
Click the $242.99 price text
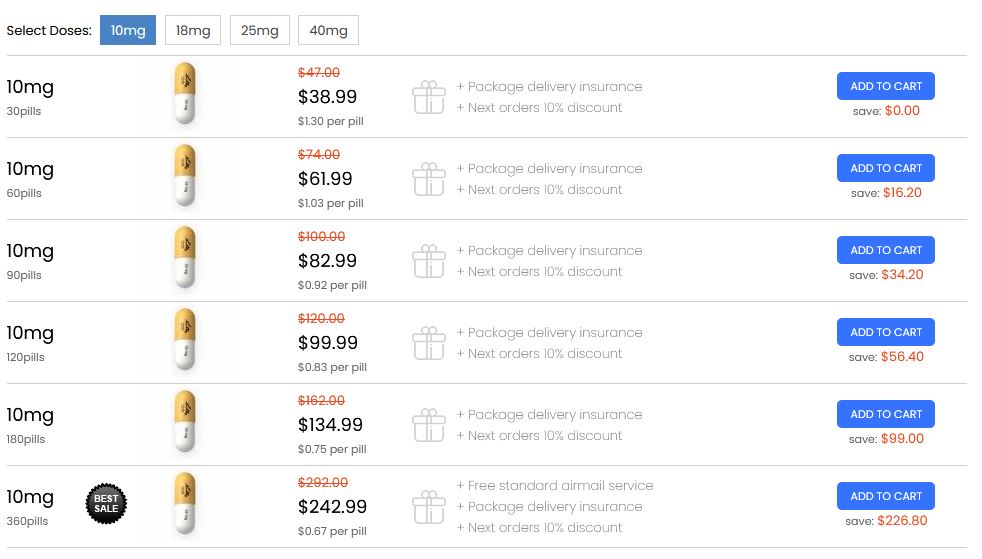pyautogui.click(x=333, y=506)
